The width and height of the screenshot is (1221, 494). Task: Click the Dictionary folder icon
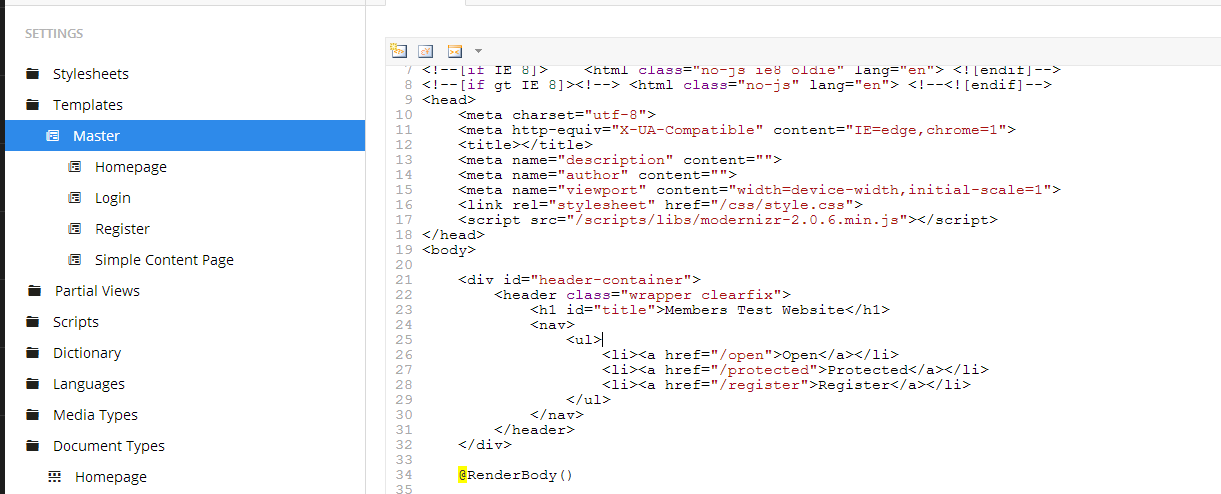pyautogui.click(x=33, y=353)
